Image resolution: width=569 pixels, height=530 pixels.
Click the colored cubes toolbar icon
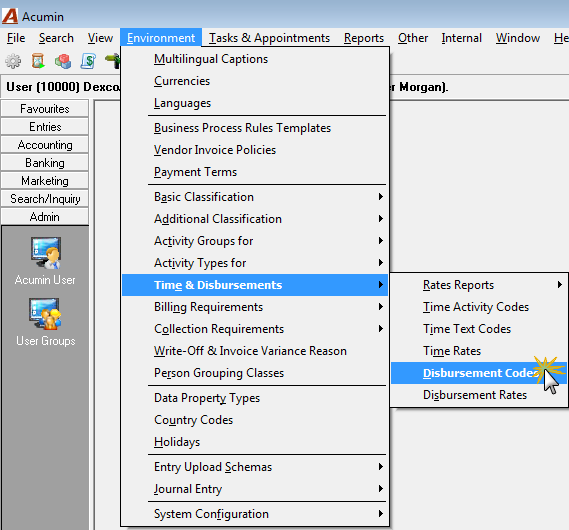coord(63,61)
